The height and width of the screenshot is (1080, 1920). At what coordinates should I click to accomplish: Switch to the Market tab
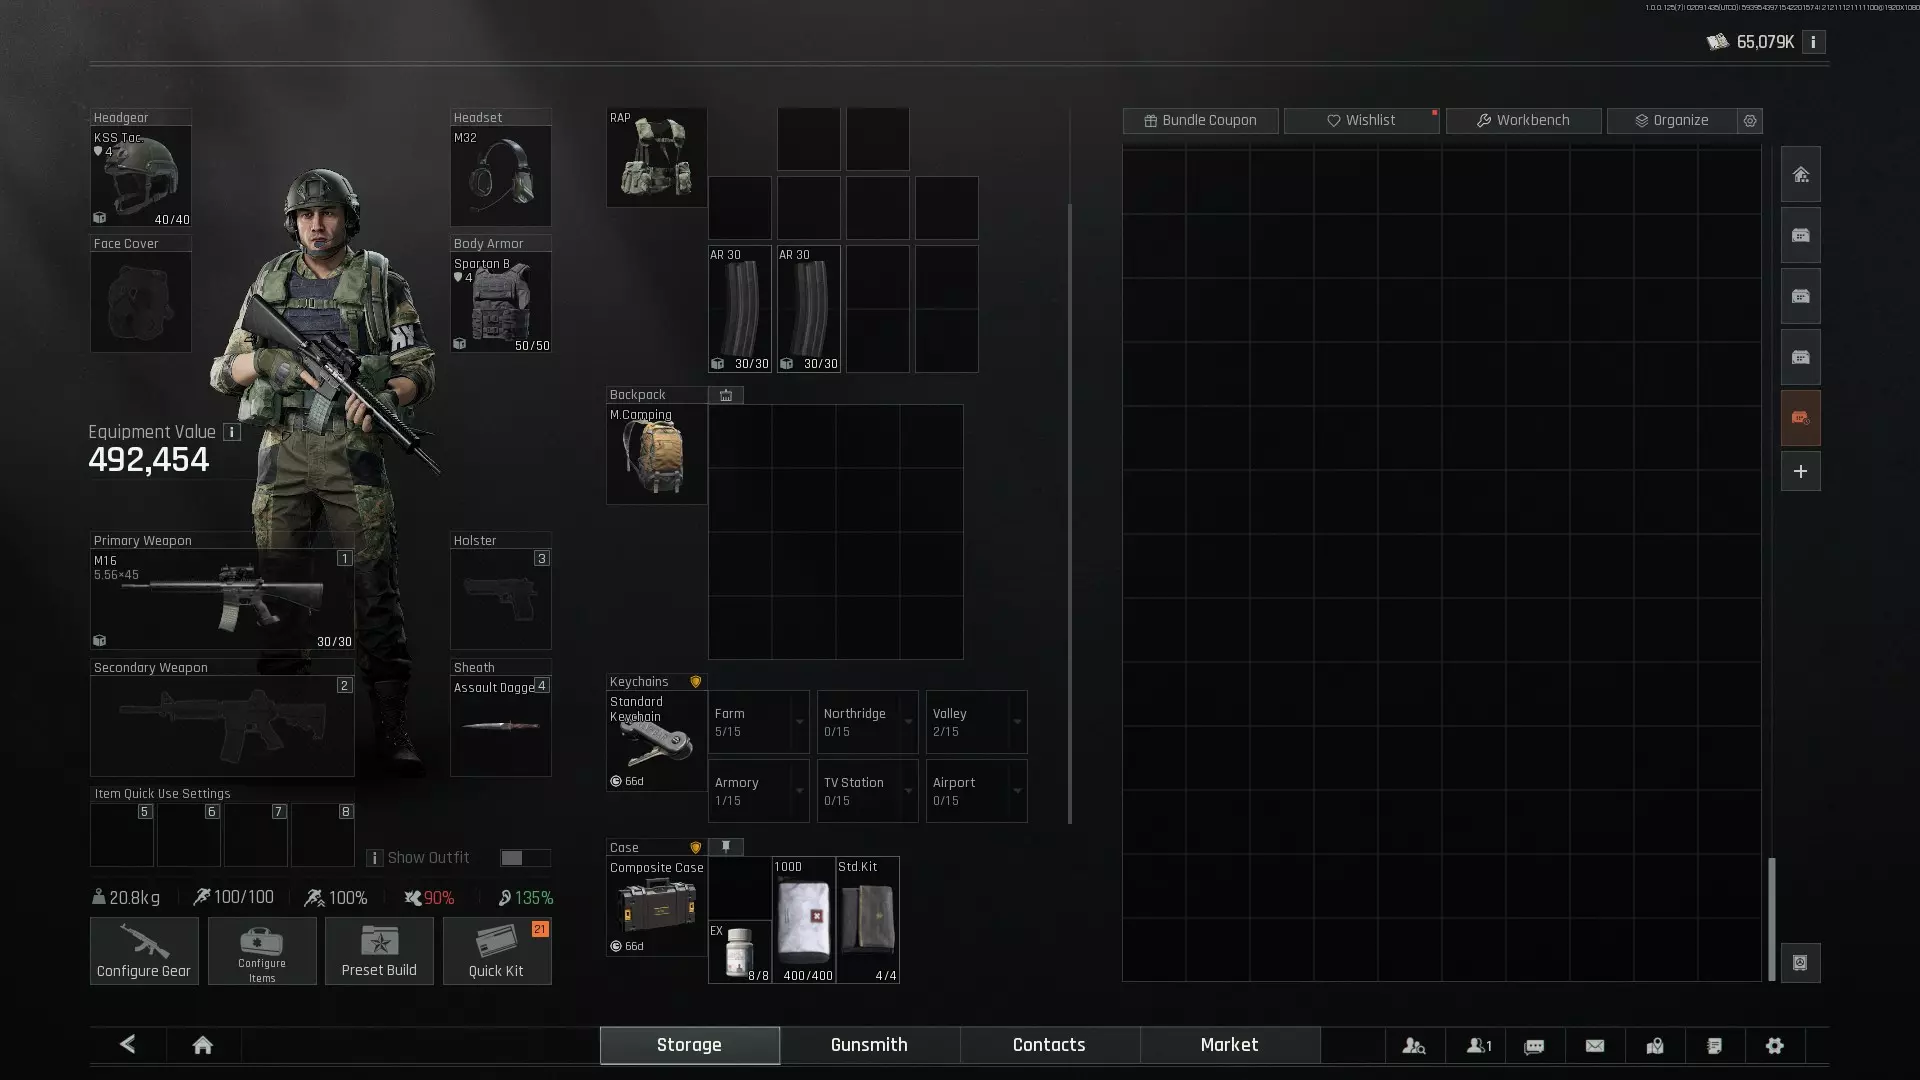(1229, 1045)
